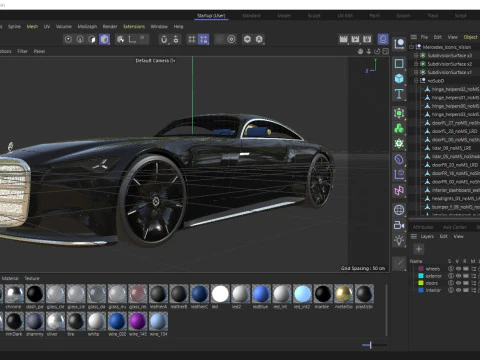Viewport: 480px width, 360px height.
Task: Open the Object menu in Object Manager
Action: (x=470, y=37)
